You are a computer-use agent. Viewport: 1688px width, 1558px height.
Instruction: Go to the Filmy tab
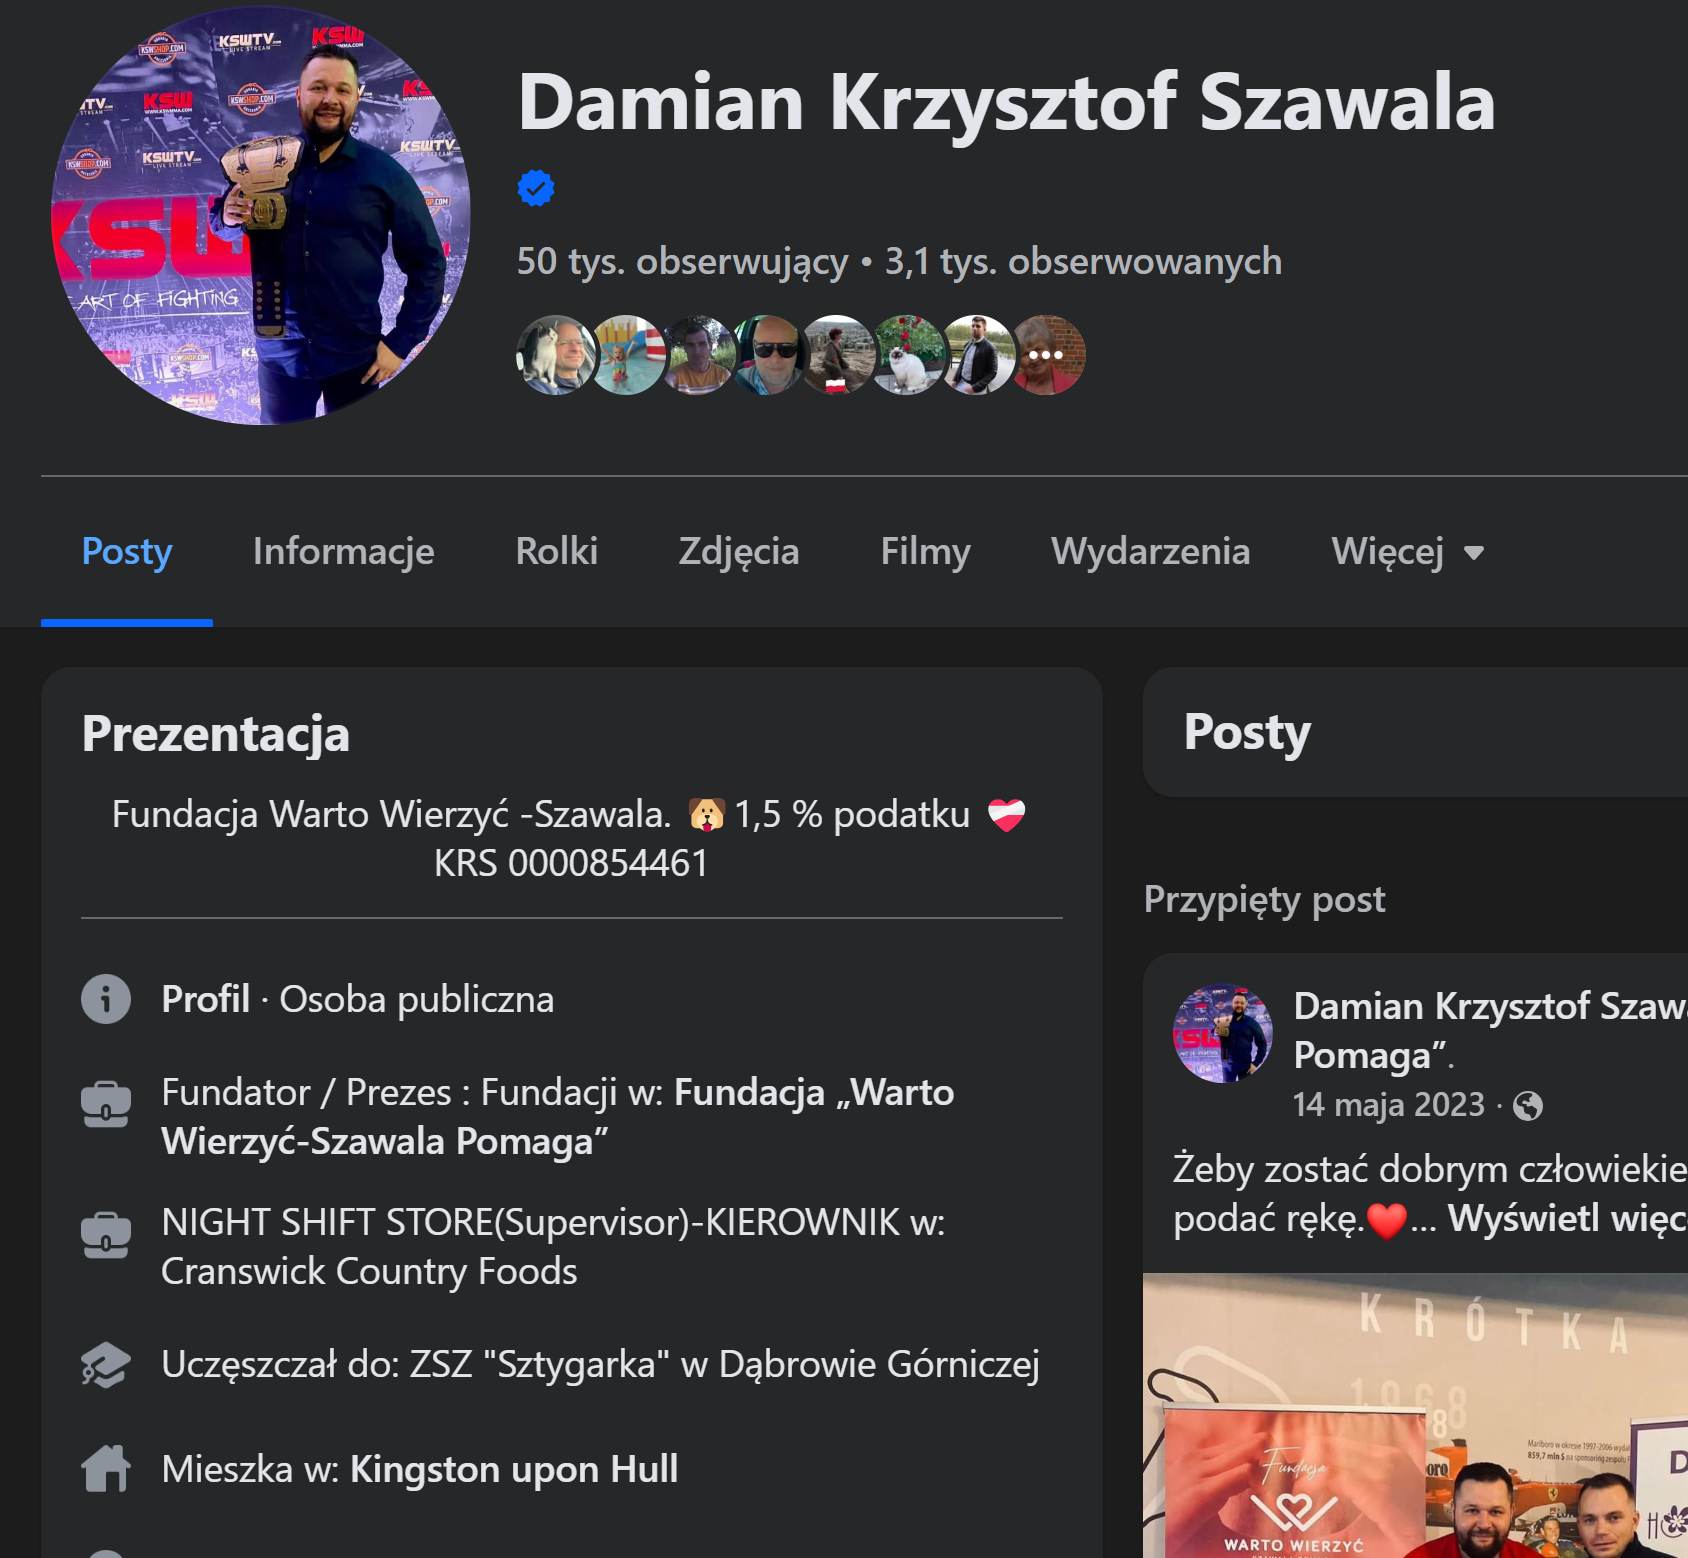tap(925, 551)
